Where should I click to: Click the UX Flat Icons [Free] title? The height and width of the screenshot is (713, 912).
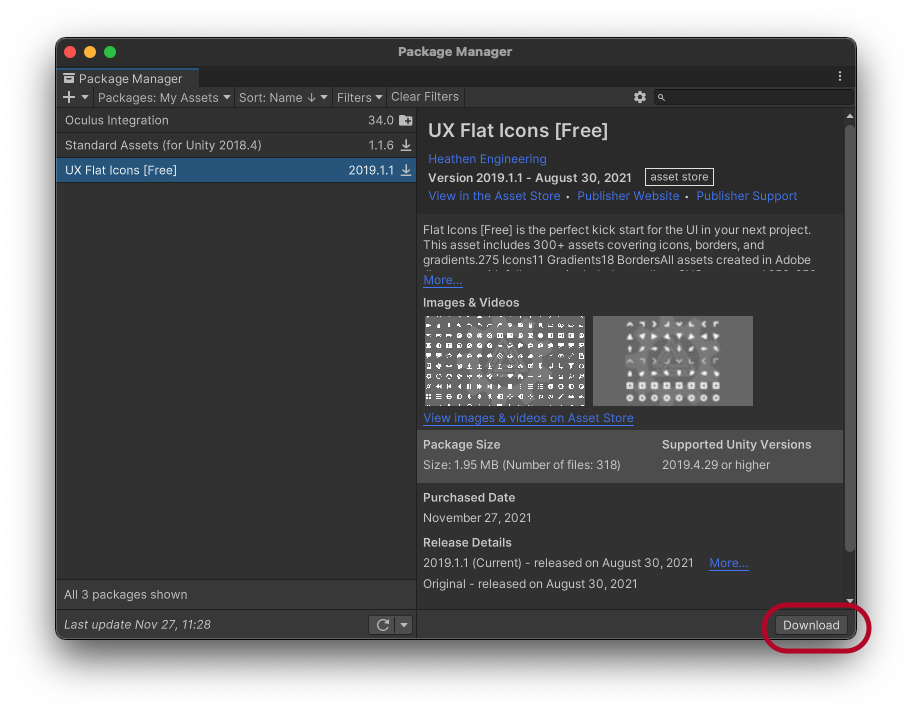click(x=518, y=130)
